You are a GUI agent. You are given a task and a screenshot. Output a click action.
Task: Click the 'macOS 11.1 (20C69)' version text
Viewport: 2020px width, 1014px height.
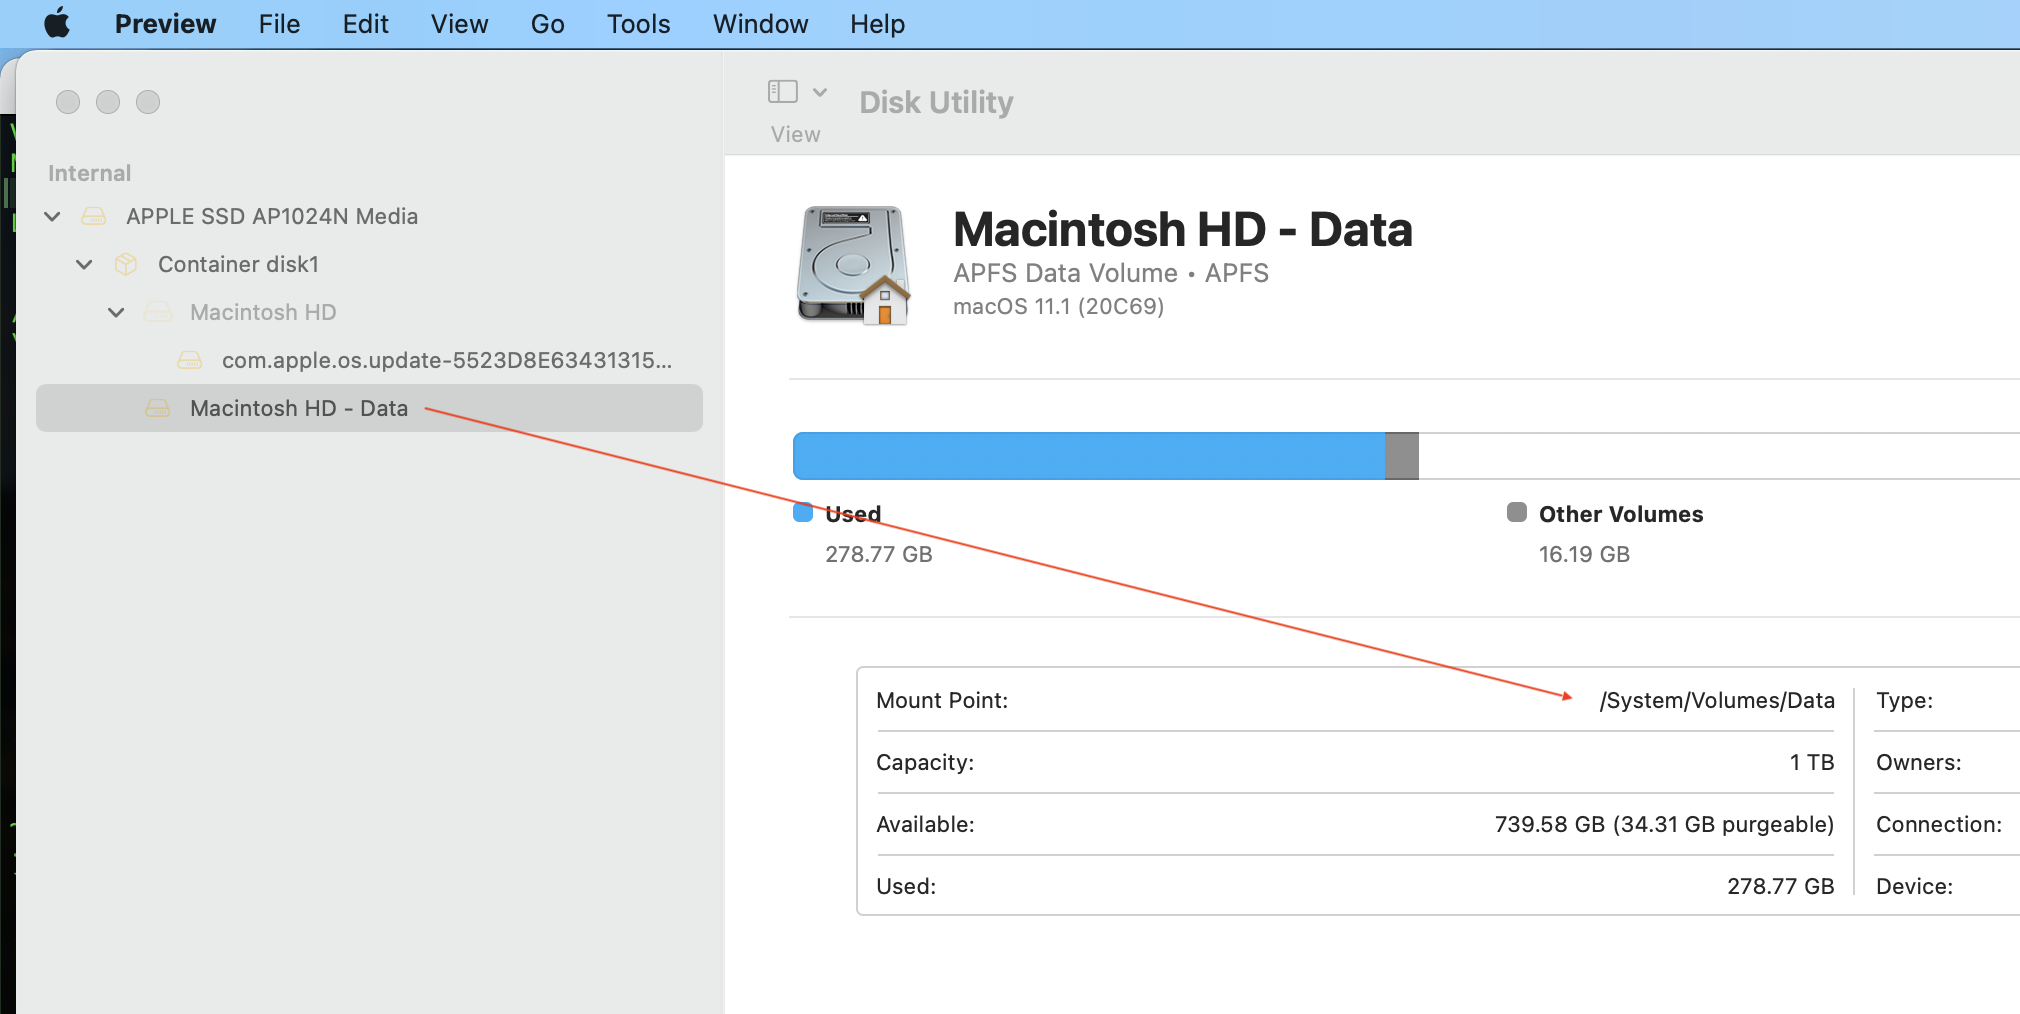[1059, 306]
